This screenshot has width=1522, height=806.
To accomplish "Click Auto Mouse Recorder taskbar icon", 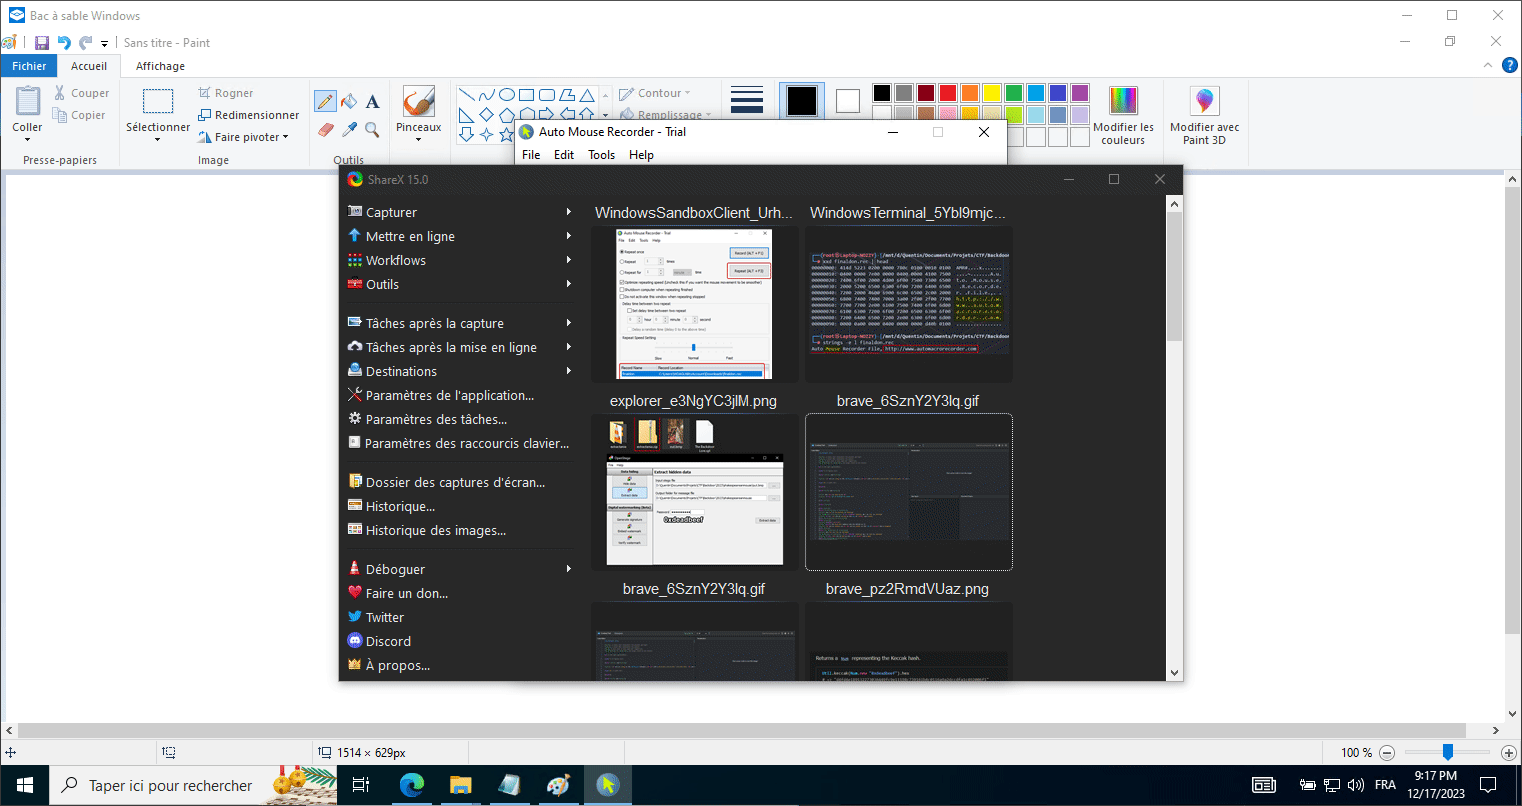I will (x=607, y=785).
